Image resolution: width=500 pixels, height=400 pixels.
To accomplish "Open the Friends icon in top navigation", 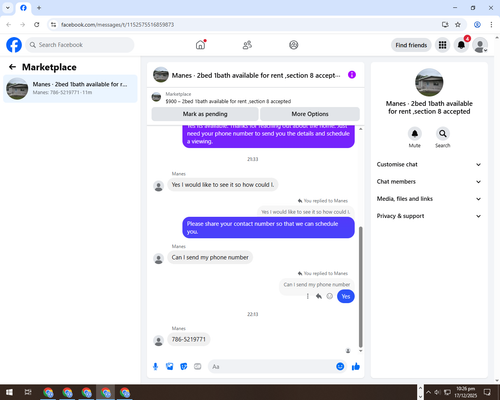I will coord(247,45).
